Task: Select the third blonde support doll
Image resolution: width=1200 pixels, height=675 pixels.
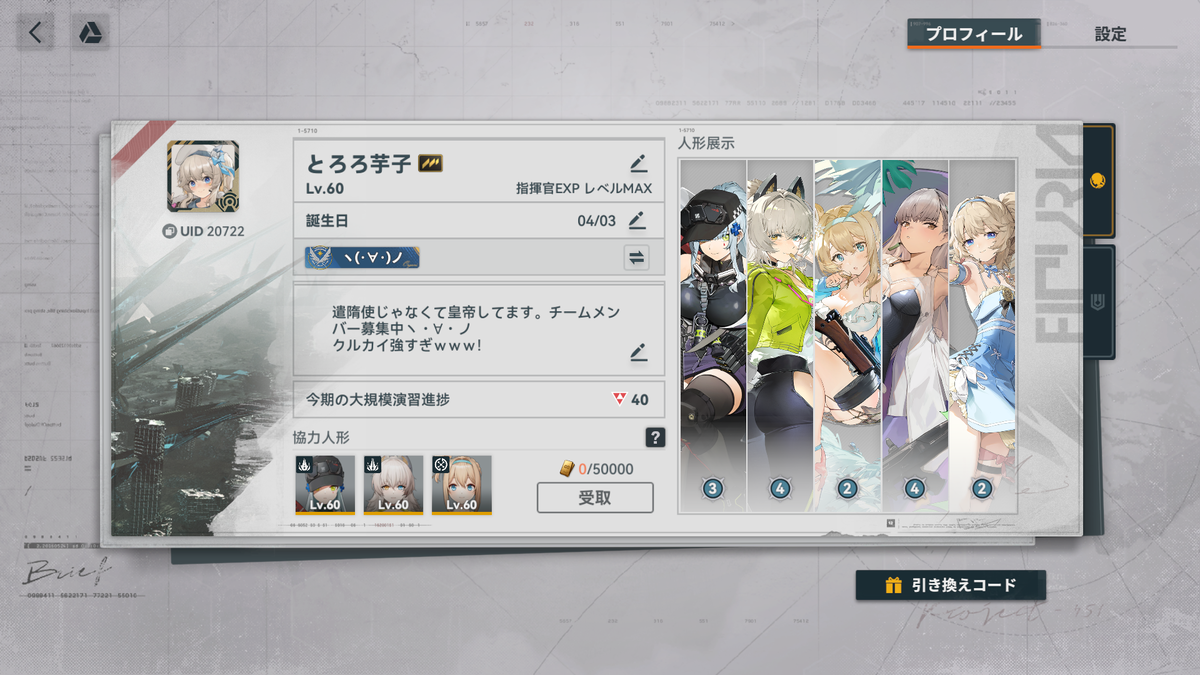Action: click(x=462, y=485)
